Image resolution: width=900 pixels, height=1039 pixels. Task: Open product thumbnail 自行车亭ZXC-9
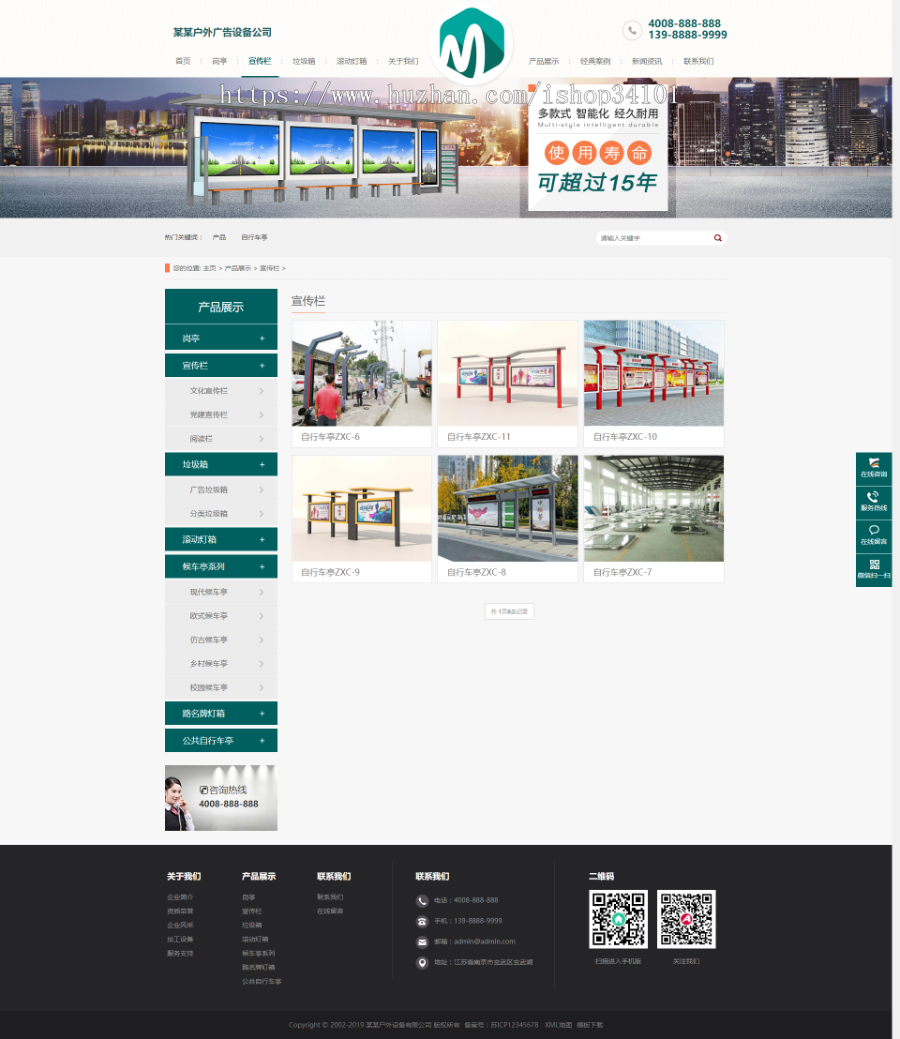click(362, 508)
